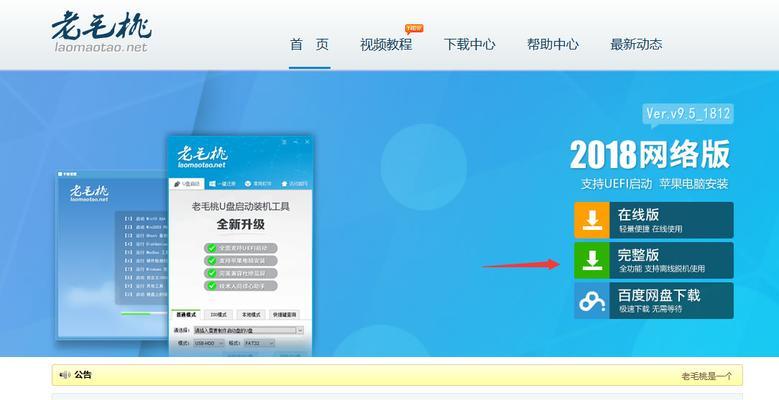Switch to ISO模式 tab in preview window

219,315
